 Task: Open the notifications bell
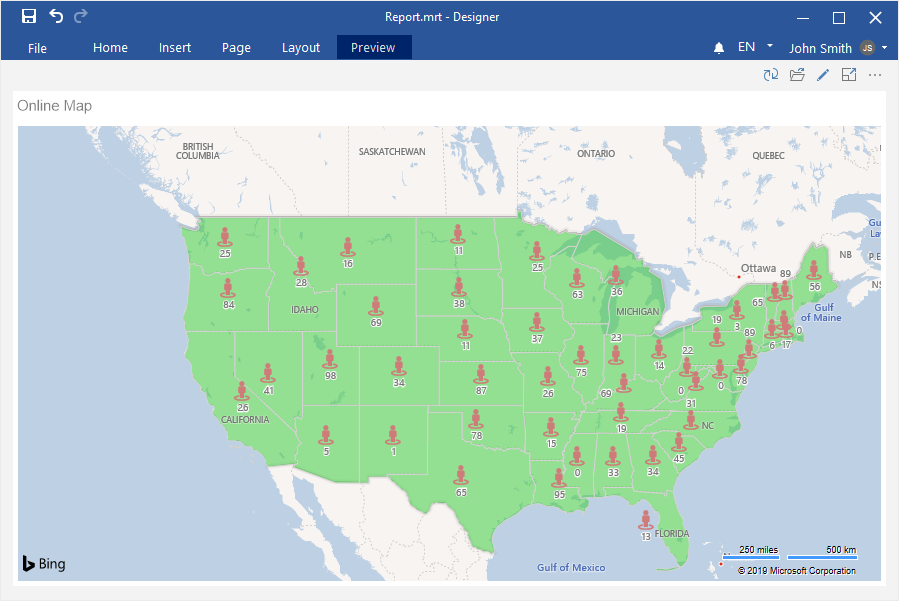(719, 48)
